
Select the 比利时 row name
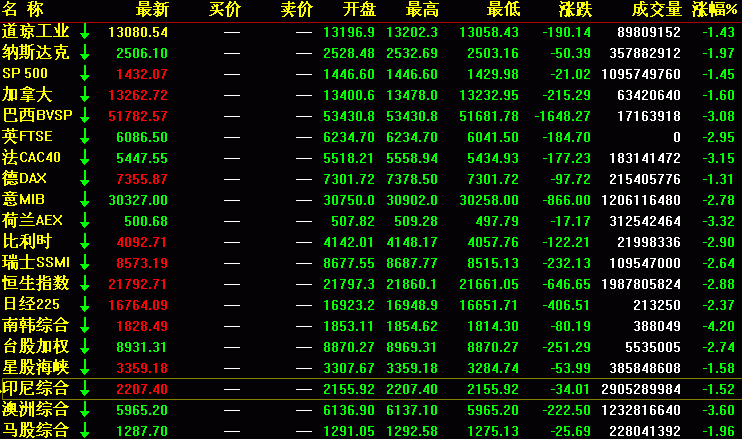tap(27, 241)
